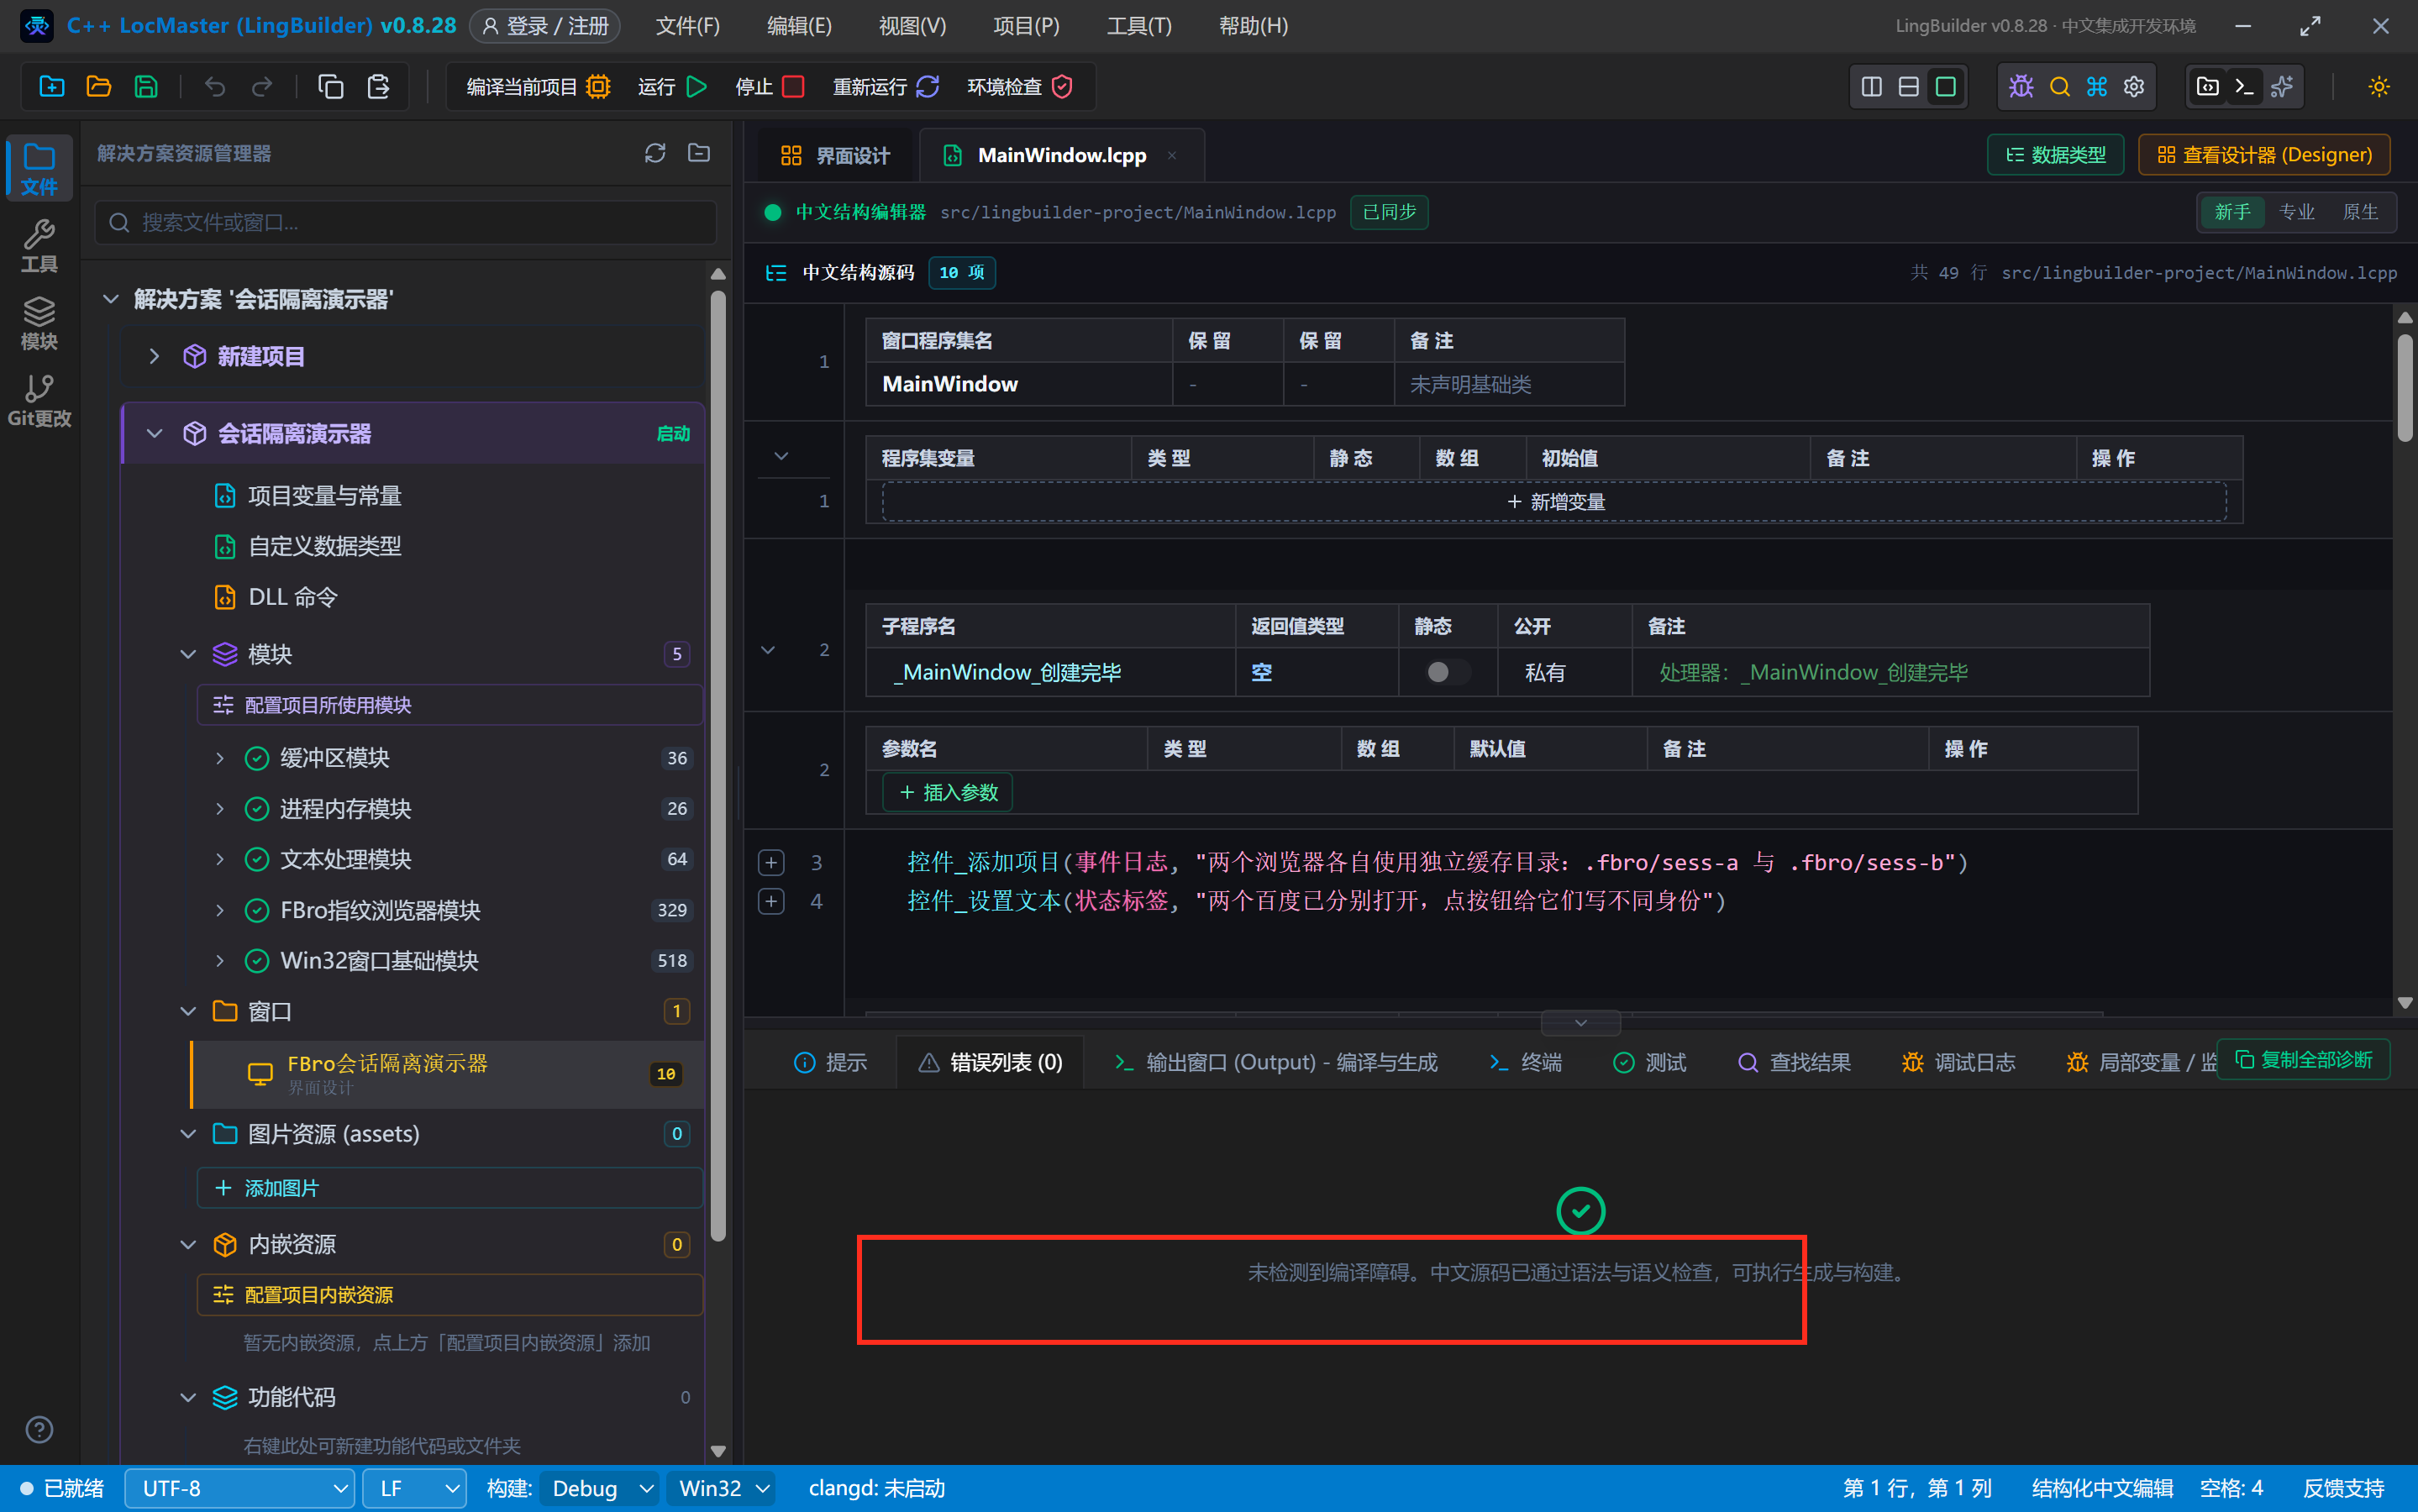Open the UTF-8 encoding dropdown

point(240,1488)
